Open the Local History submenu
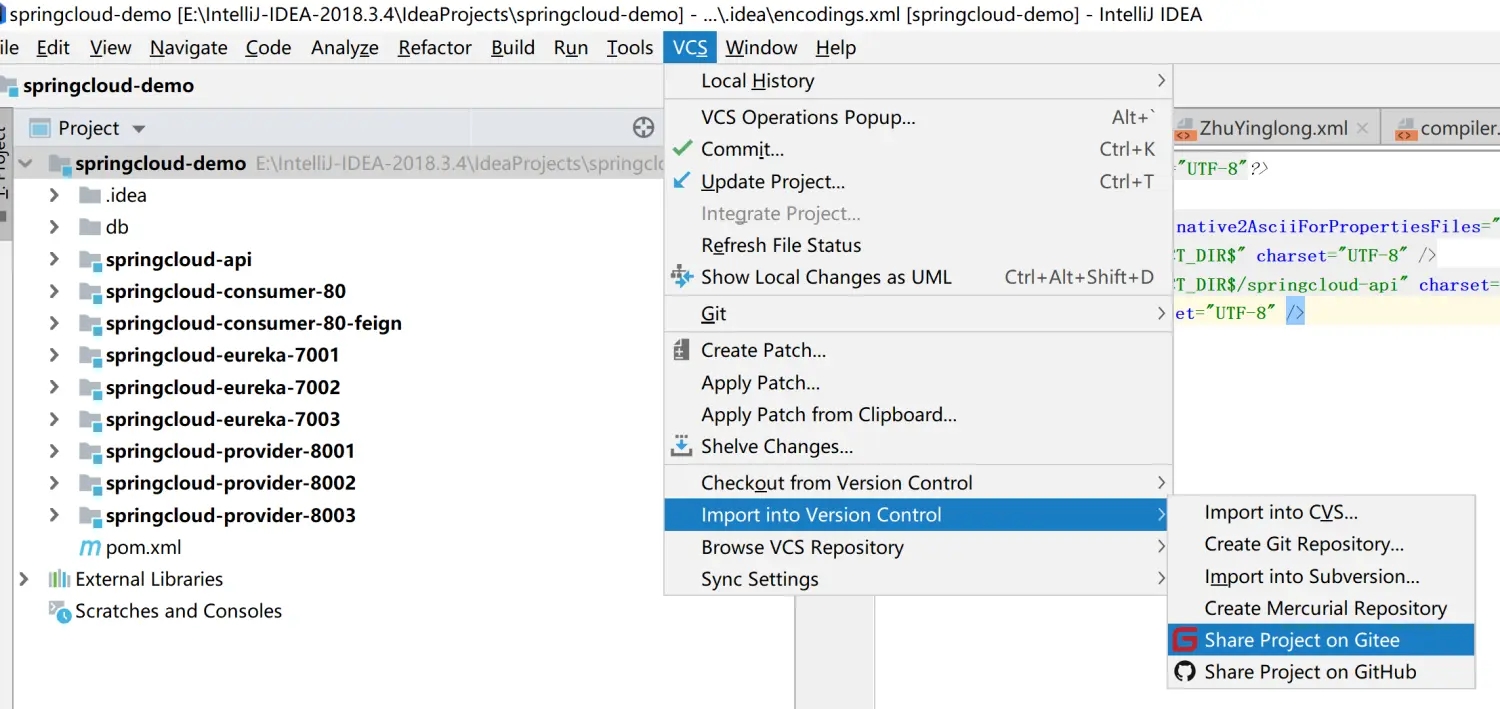The image size is (1500, 709). [918, 81]
